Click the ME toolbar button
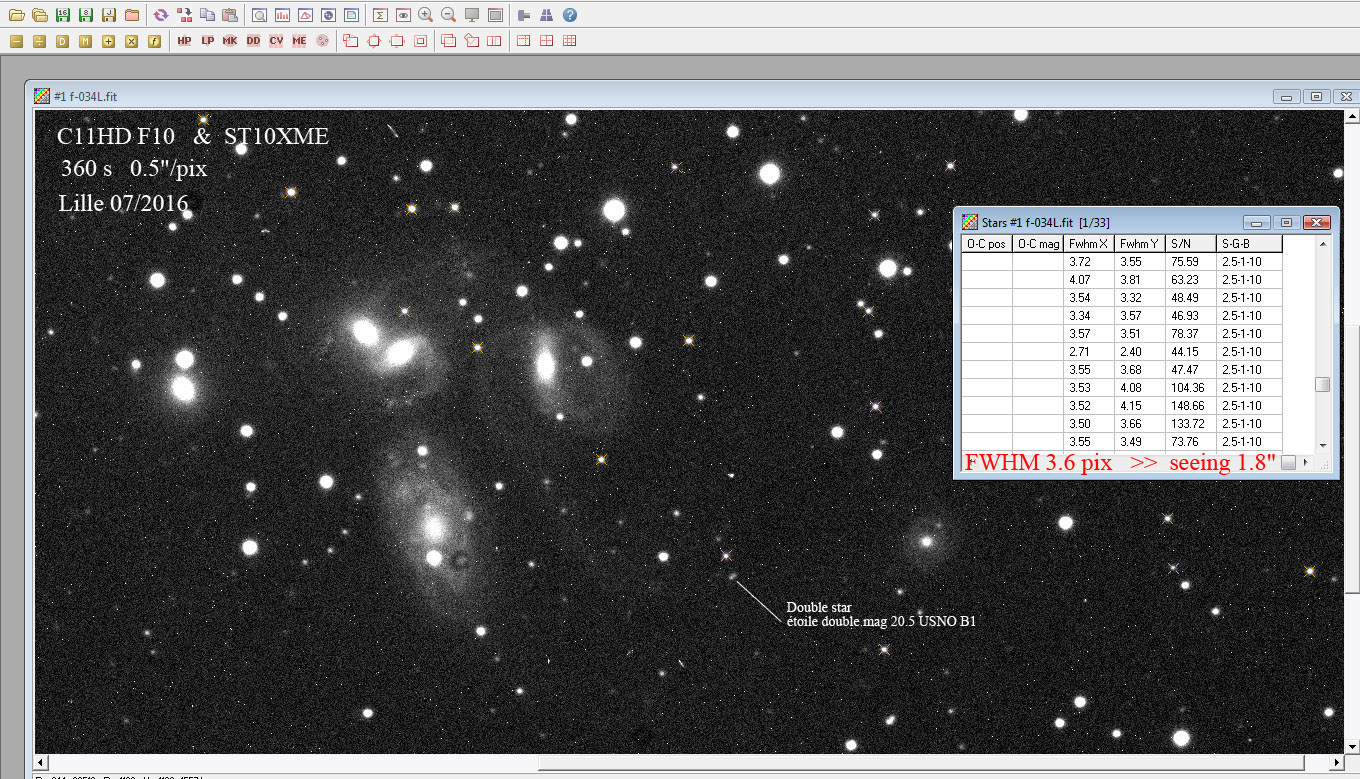1360x779 pixels. [x=299, y=41]
